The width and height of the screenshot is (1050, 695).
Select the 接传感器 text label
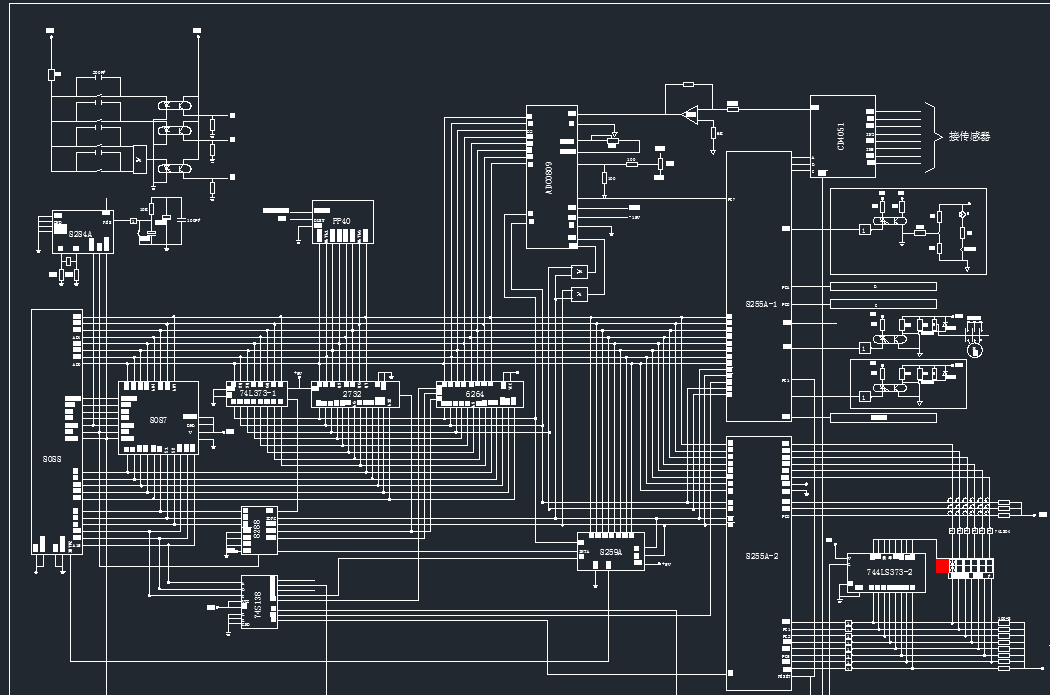[969, 136]
